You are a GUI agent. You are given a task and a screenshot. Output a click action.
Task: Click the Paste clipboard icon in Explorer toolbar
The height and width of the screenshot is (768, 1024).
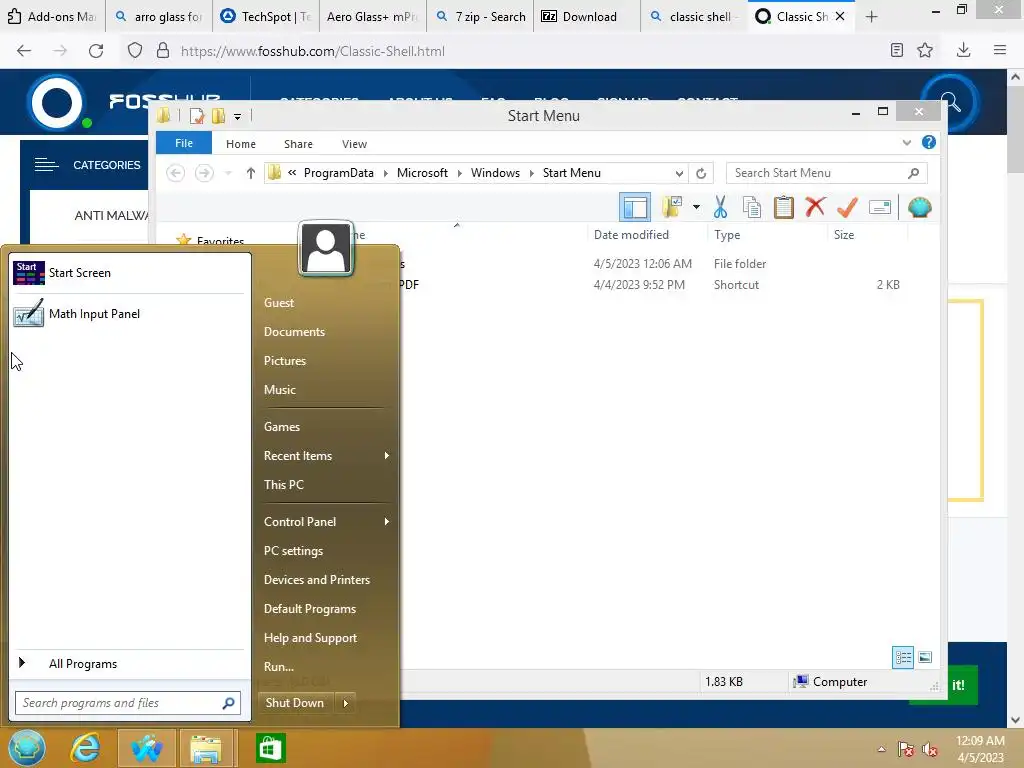pos(784,207)
